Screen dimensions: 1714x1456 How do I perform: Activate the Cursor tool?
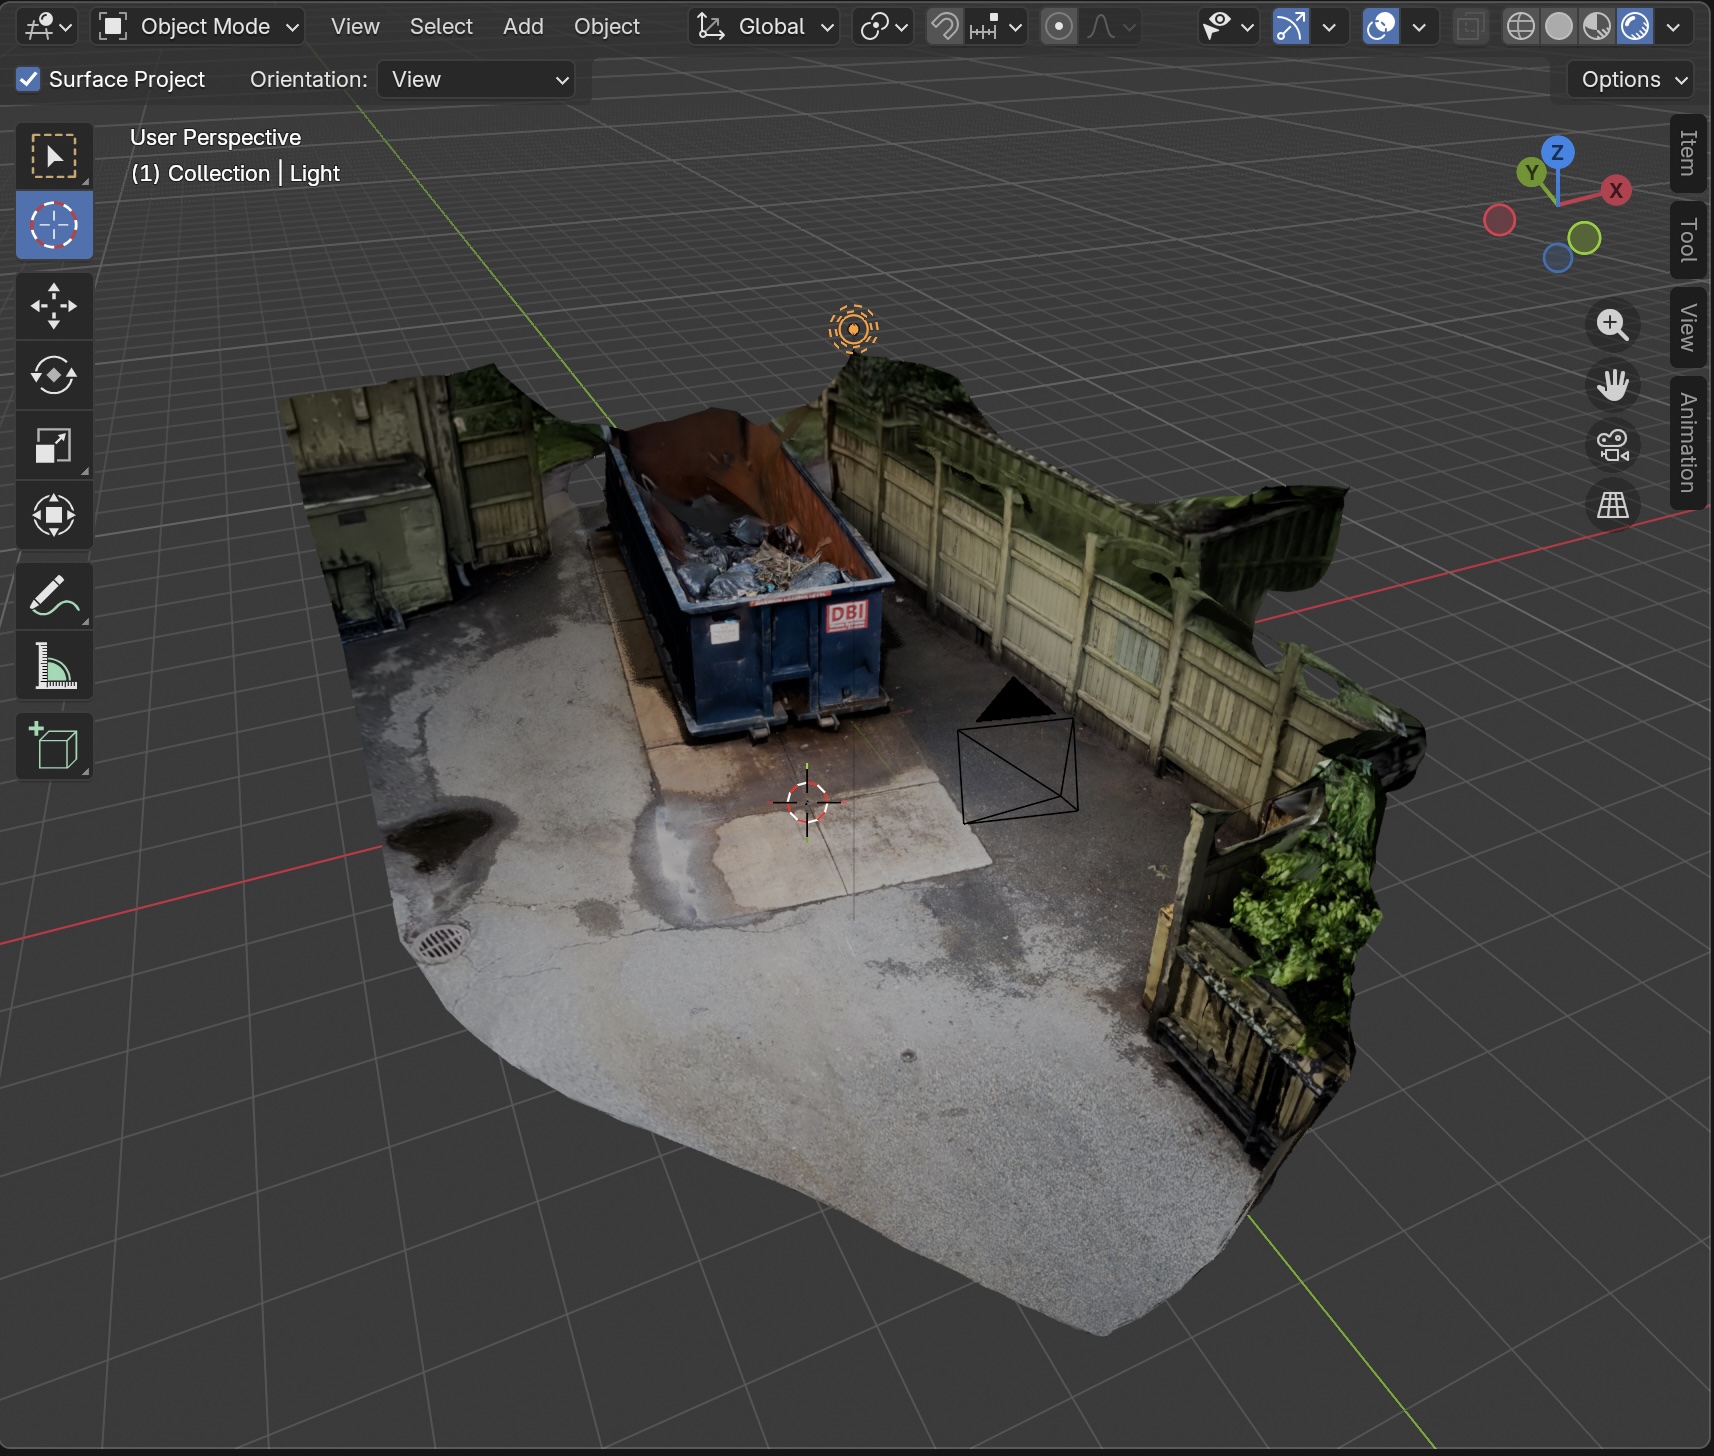coord(54,226)
